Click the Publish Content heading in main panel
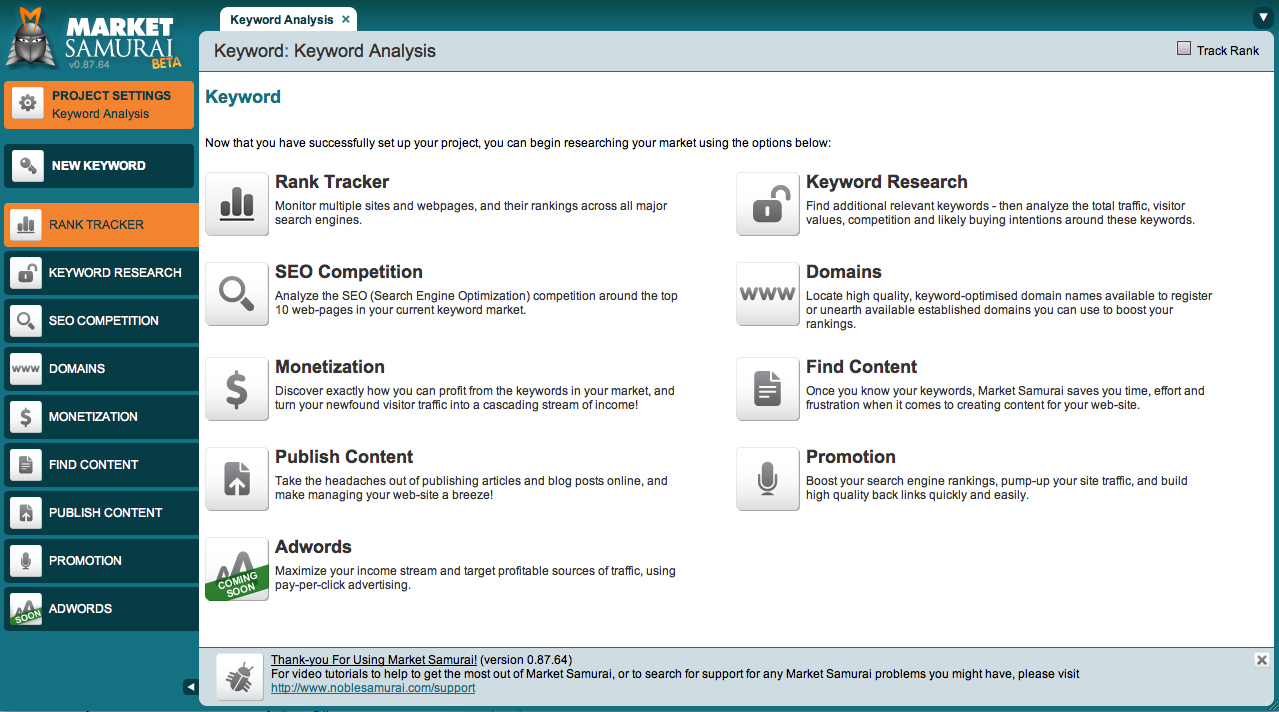This screenshot has height=712, width=1279. pyautogui.click(x=344, y=457)
